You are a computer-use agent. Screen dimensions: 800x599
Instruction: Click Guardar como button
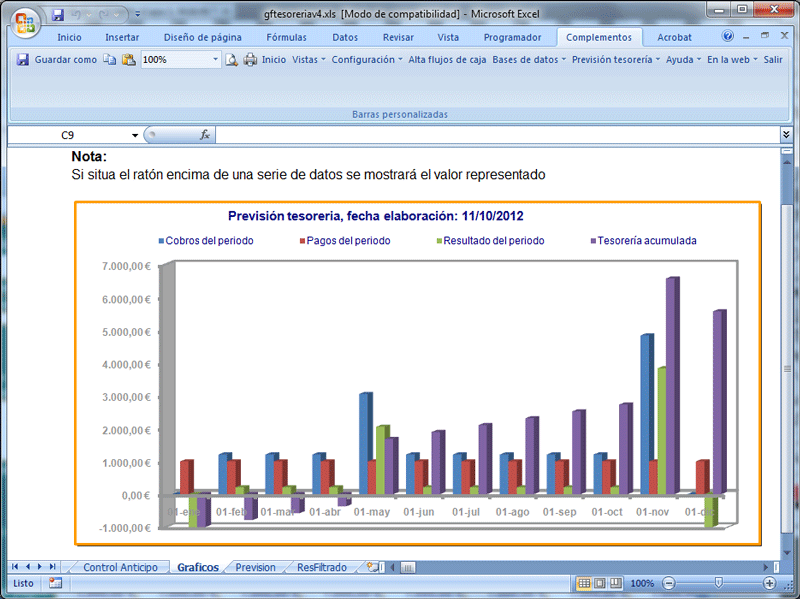pyautogui.click(x=65, y=60)
